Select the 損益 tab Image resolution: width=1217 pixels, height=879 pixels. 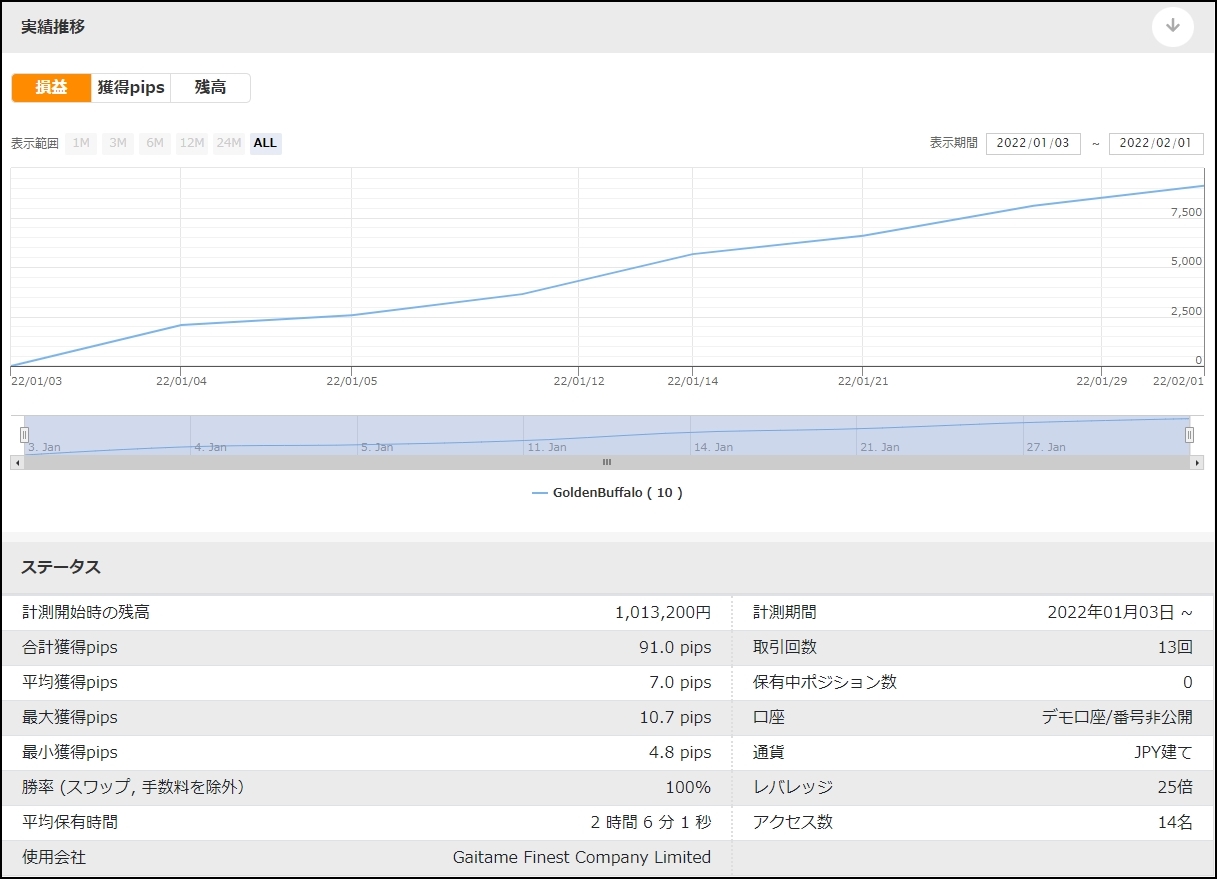pyautogui.click(x=51, y=88)
